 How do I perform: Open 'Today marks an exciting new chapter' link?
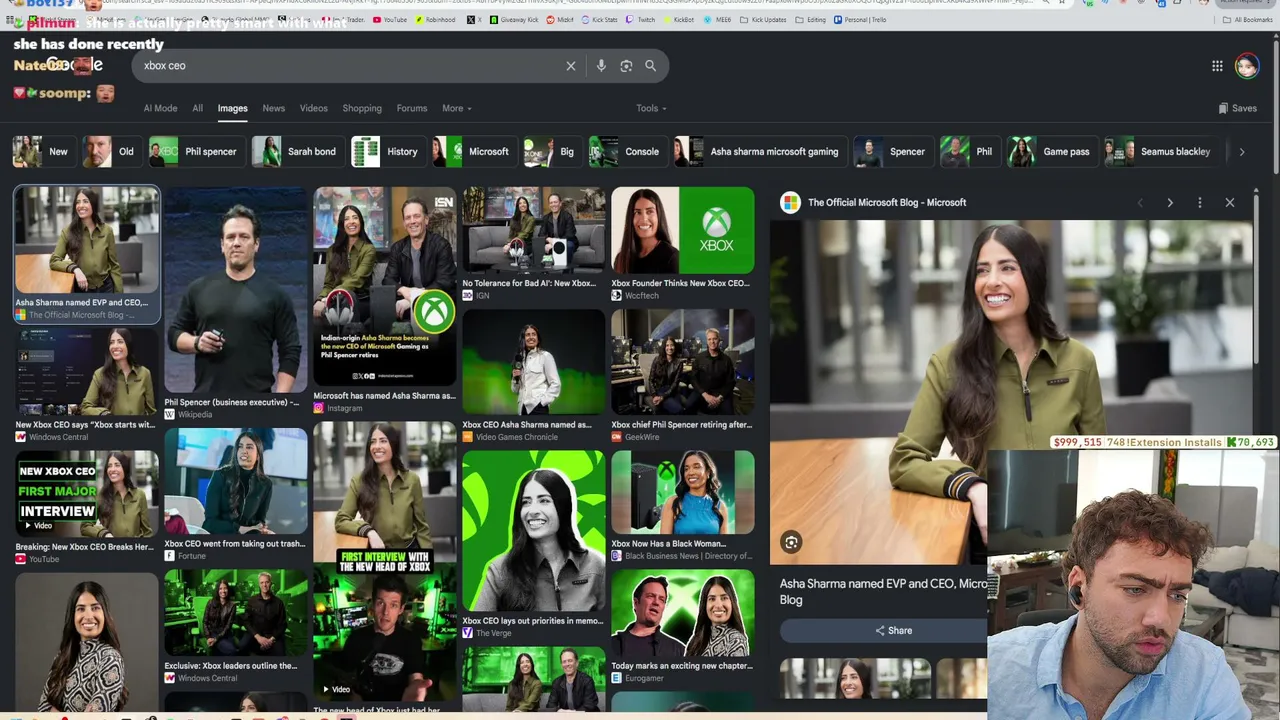(682, 665)
